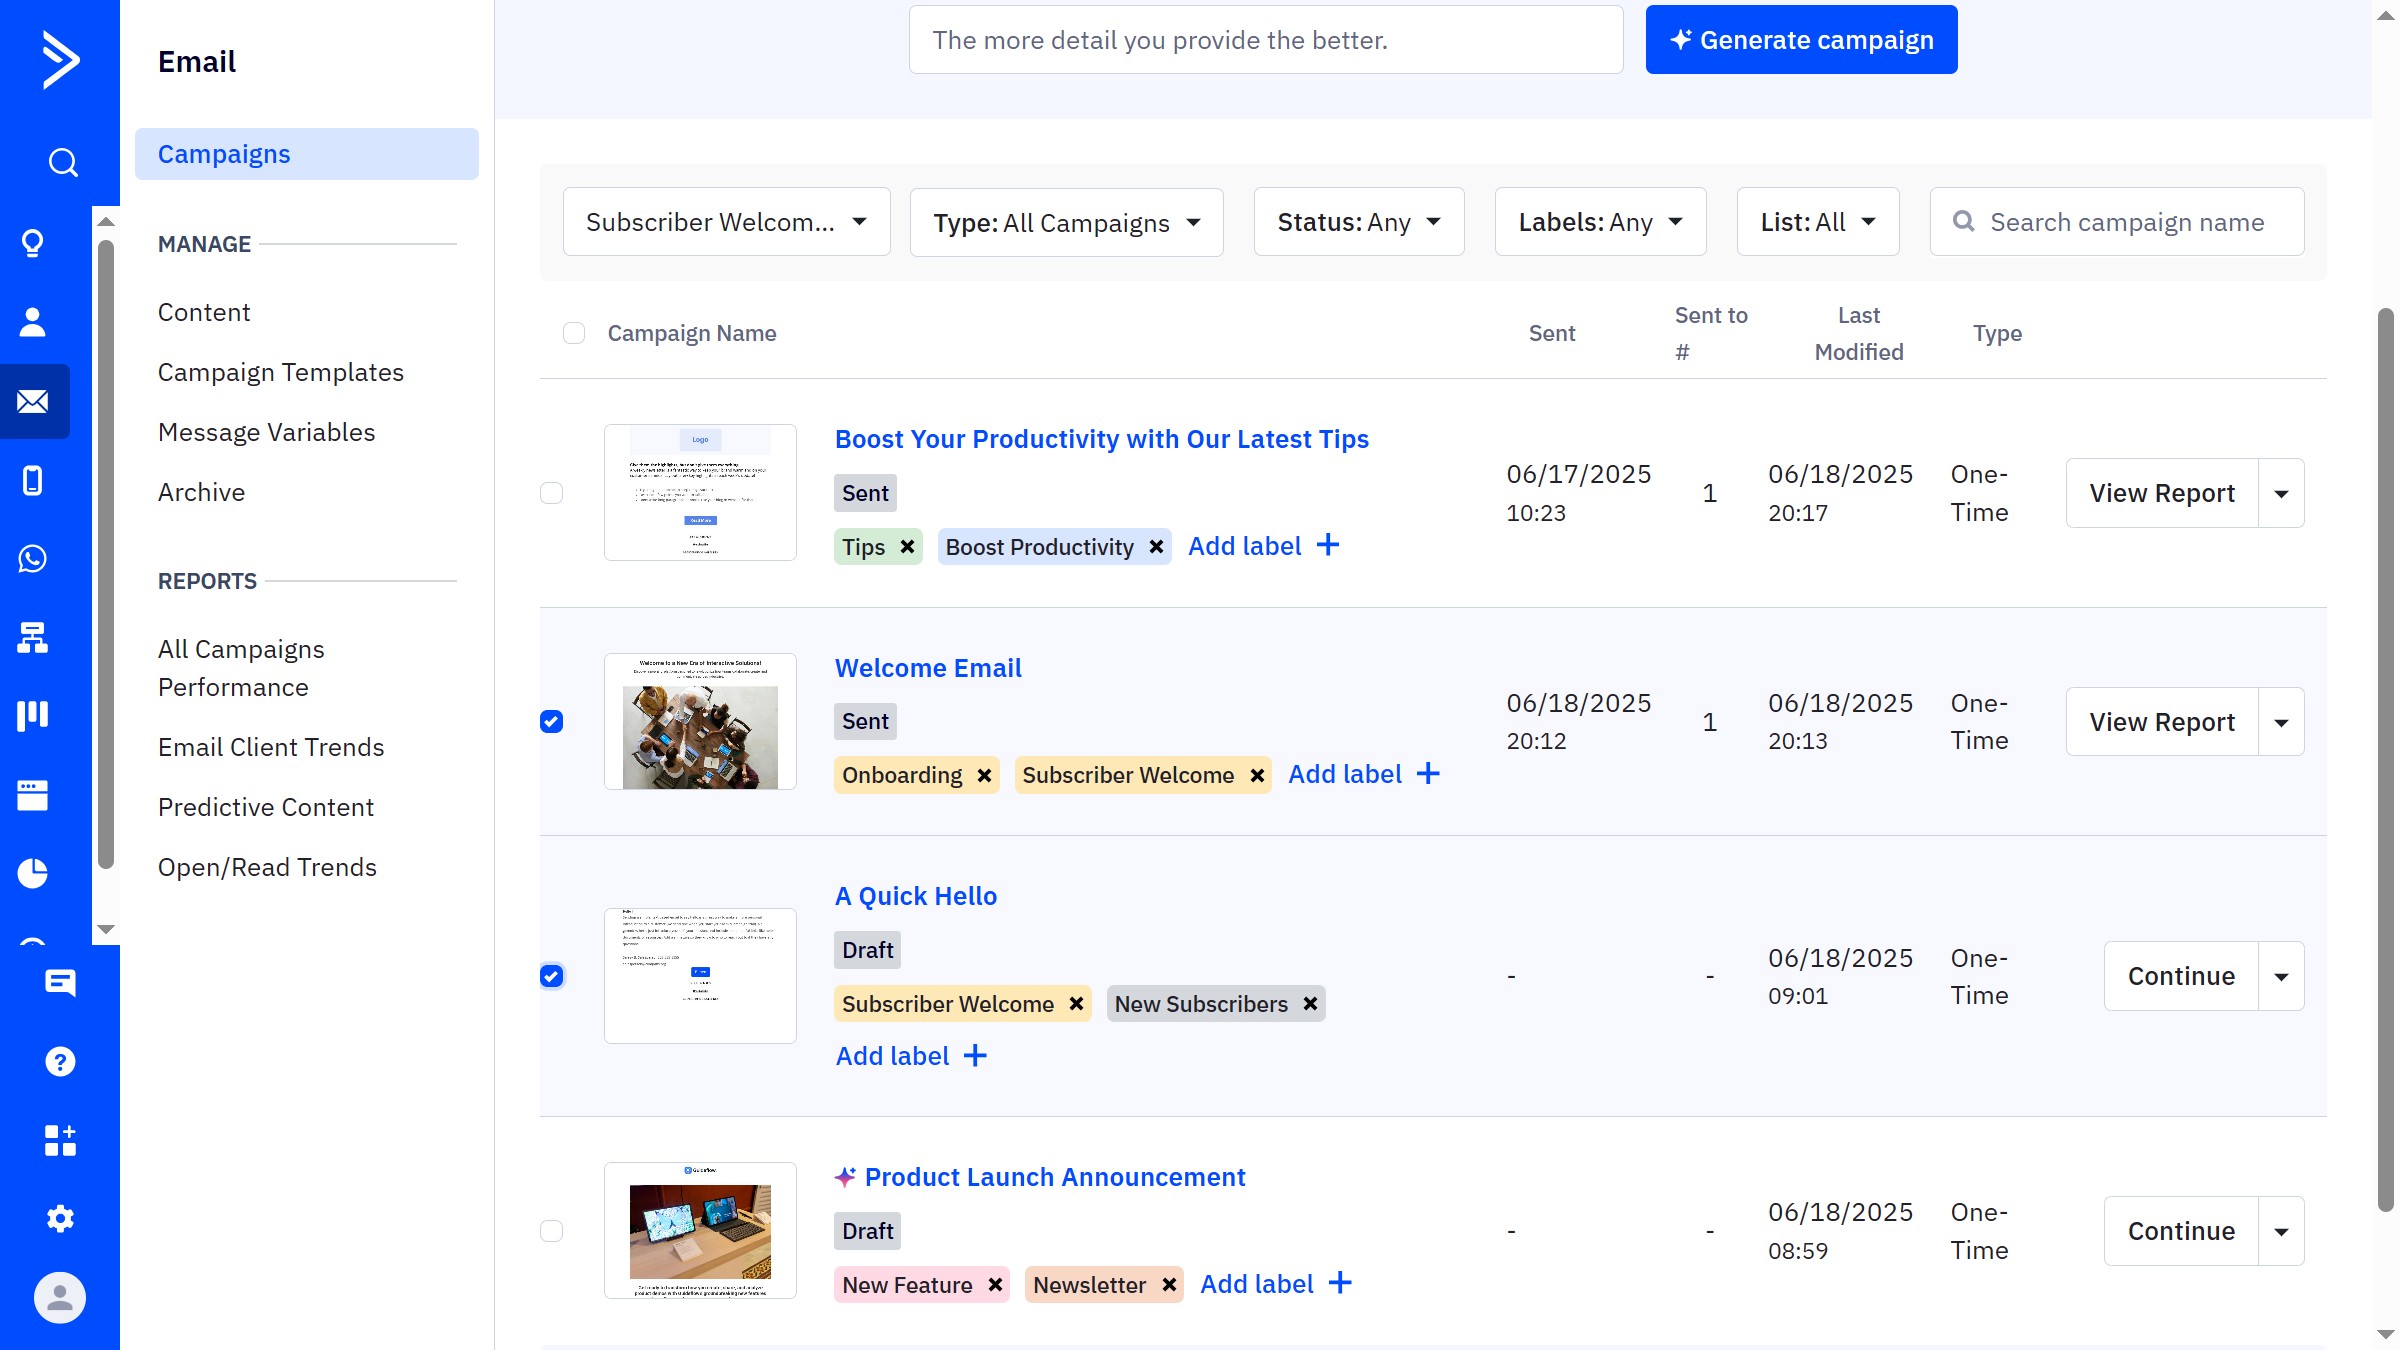The width and height of the screenshot is (2400, 1350).
Task: Go to Campaign Templates in Manage menu
Action: point(281,372)
